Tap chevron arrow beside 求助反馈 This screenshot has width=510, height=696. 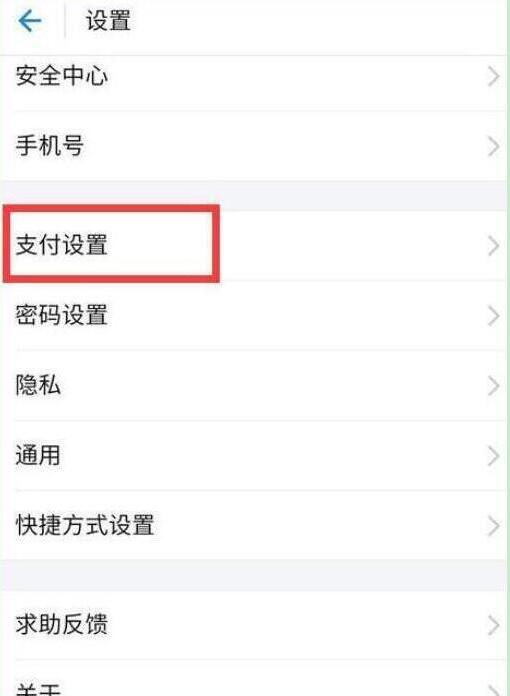(493, 625)
